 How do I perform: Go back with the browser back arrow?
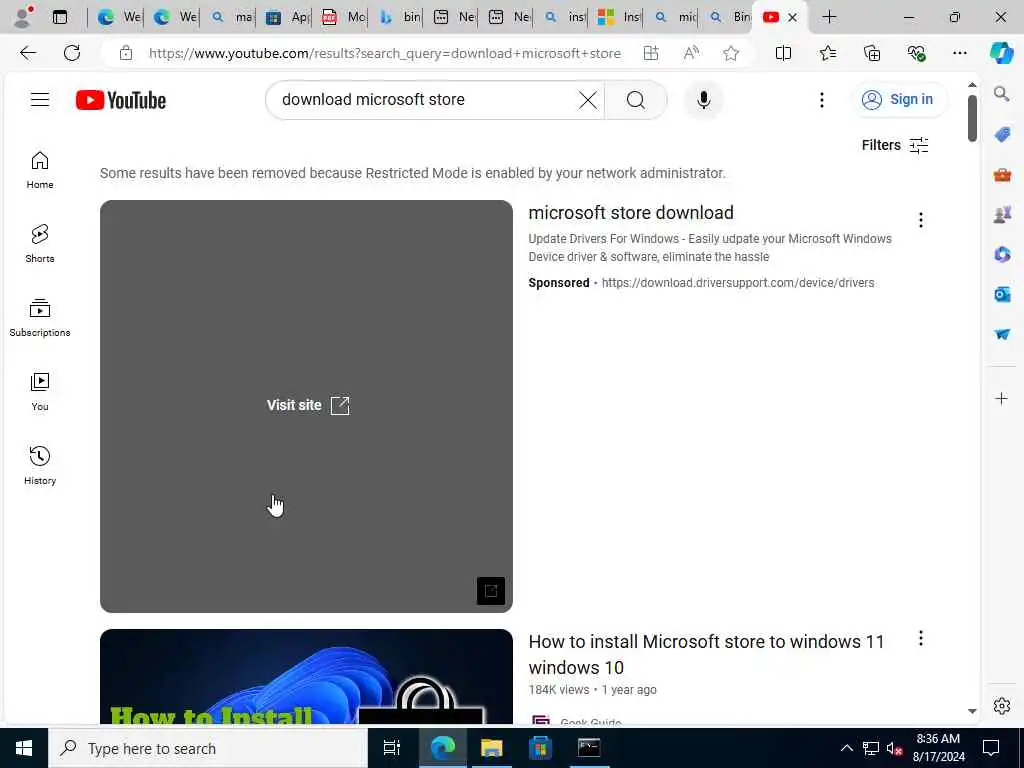[27, 53]
